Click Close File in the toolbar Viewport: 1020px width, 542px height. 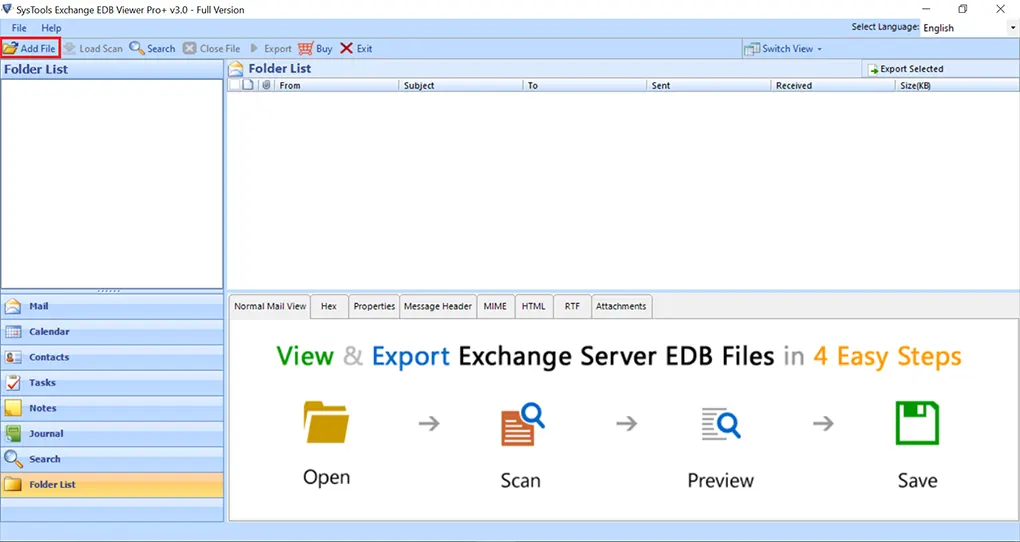pyautogui.click(x=212, y=48)
